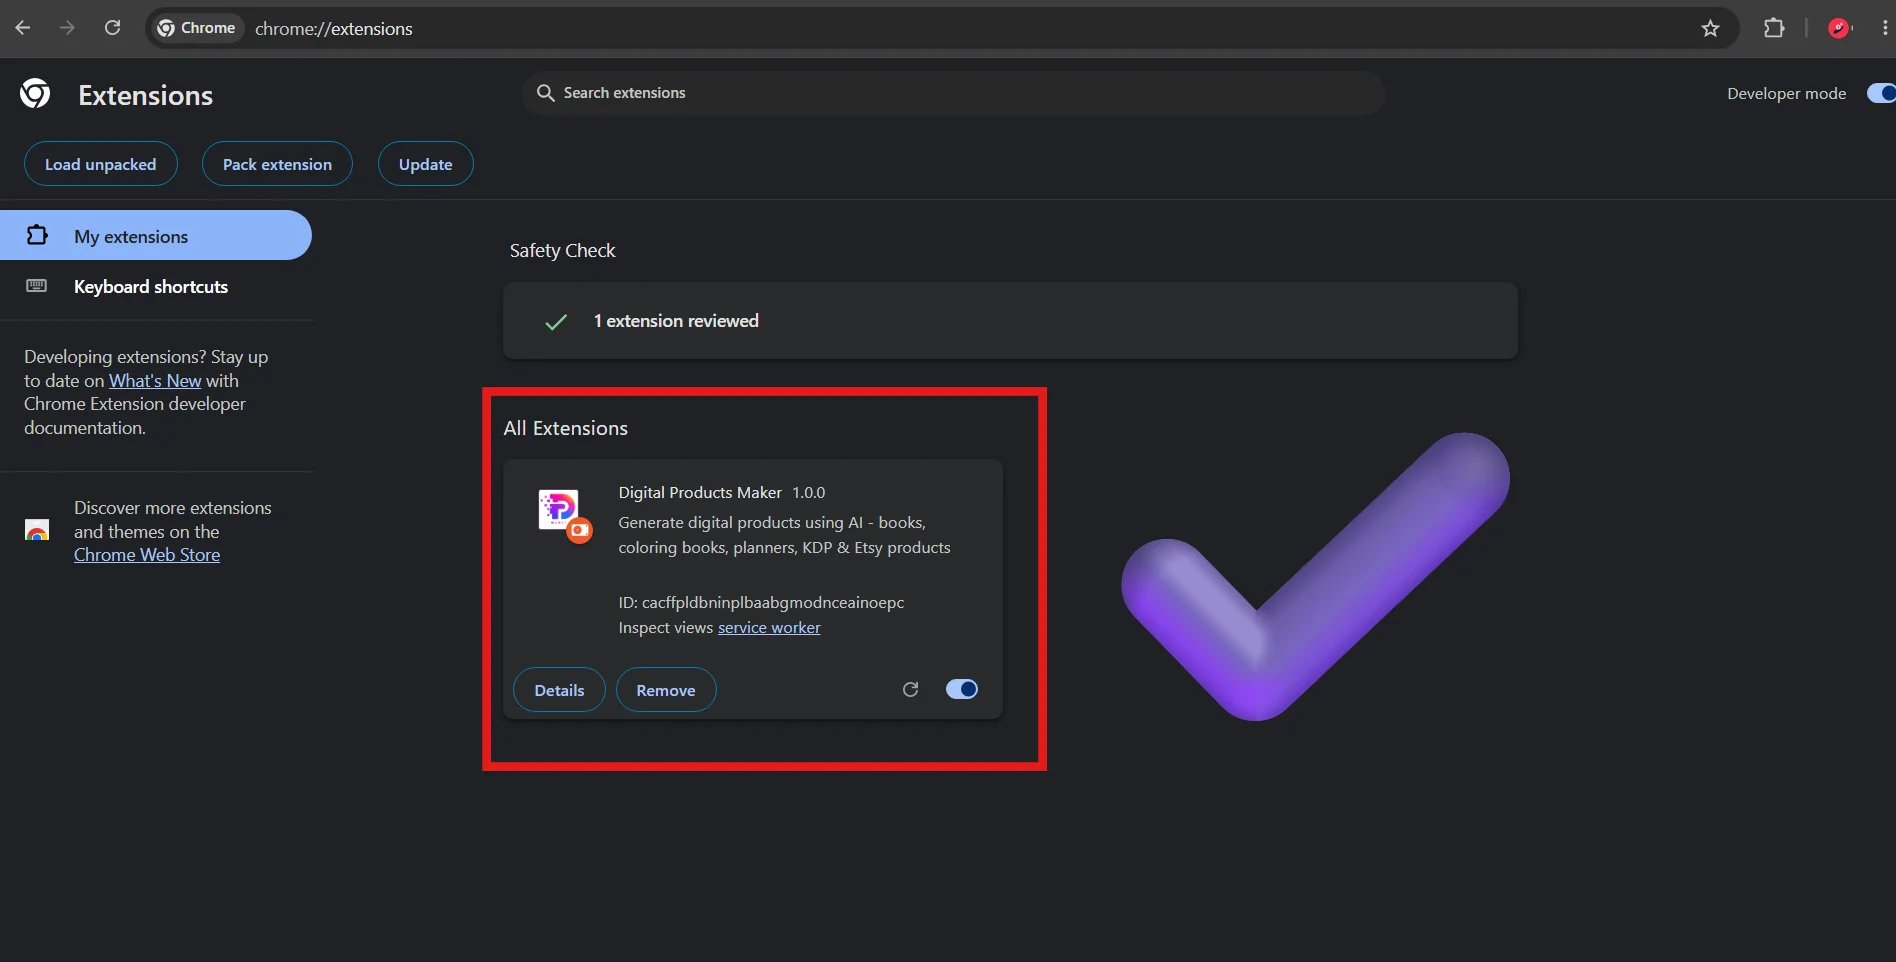Open the Chrome Web Store link
This screenshot has width=1896, height=962.
pyautogui.click(x=147, y=555)
